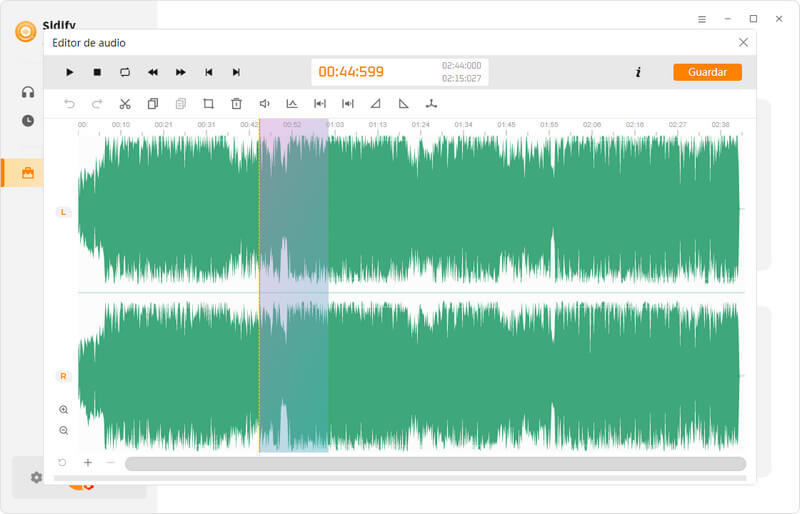Viewport: 800px width, 514px height.
Task: Jump to the end of track
Action: 236,72
